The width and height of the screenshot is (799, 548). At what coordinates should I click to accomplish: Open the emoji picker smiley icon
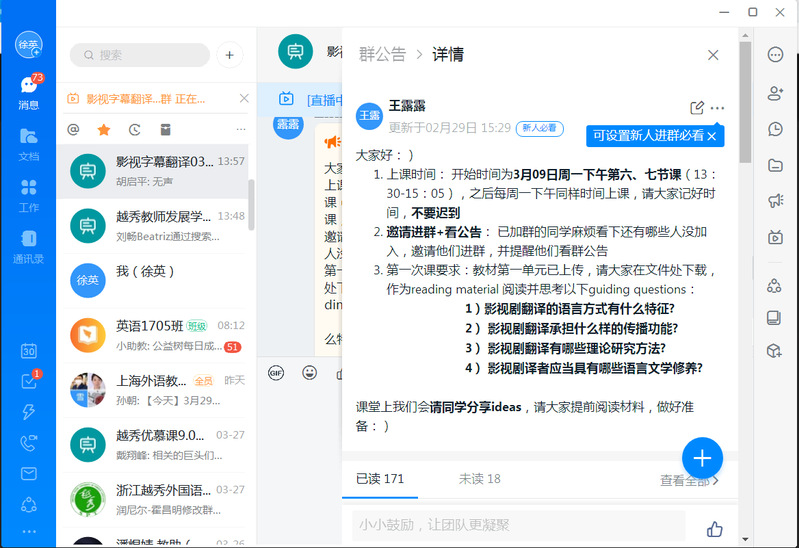click(x=309, y=373)
